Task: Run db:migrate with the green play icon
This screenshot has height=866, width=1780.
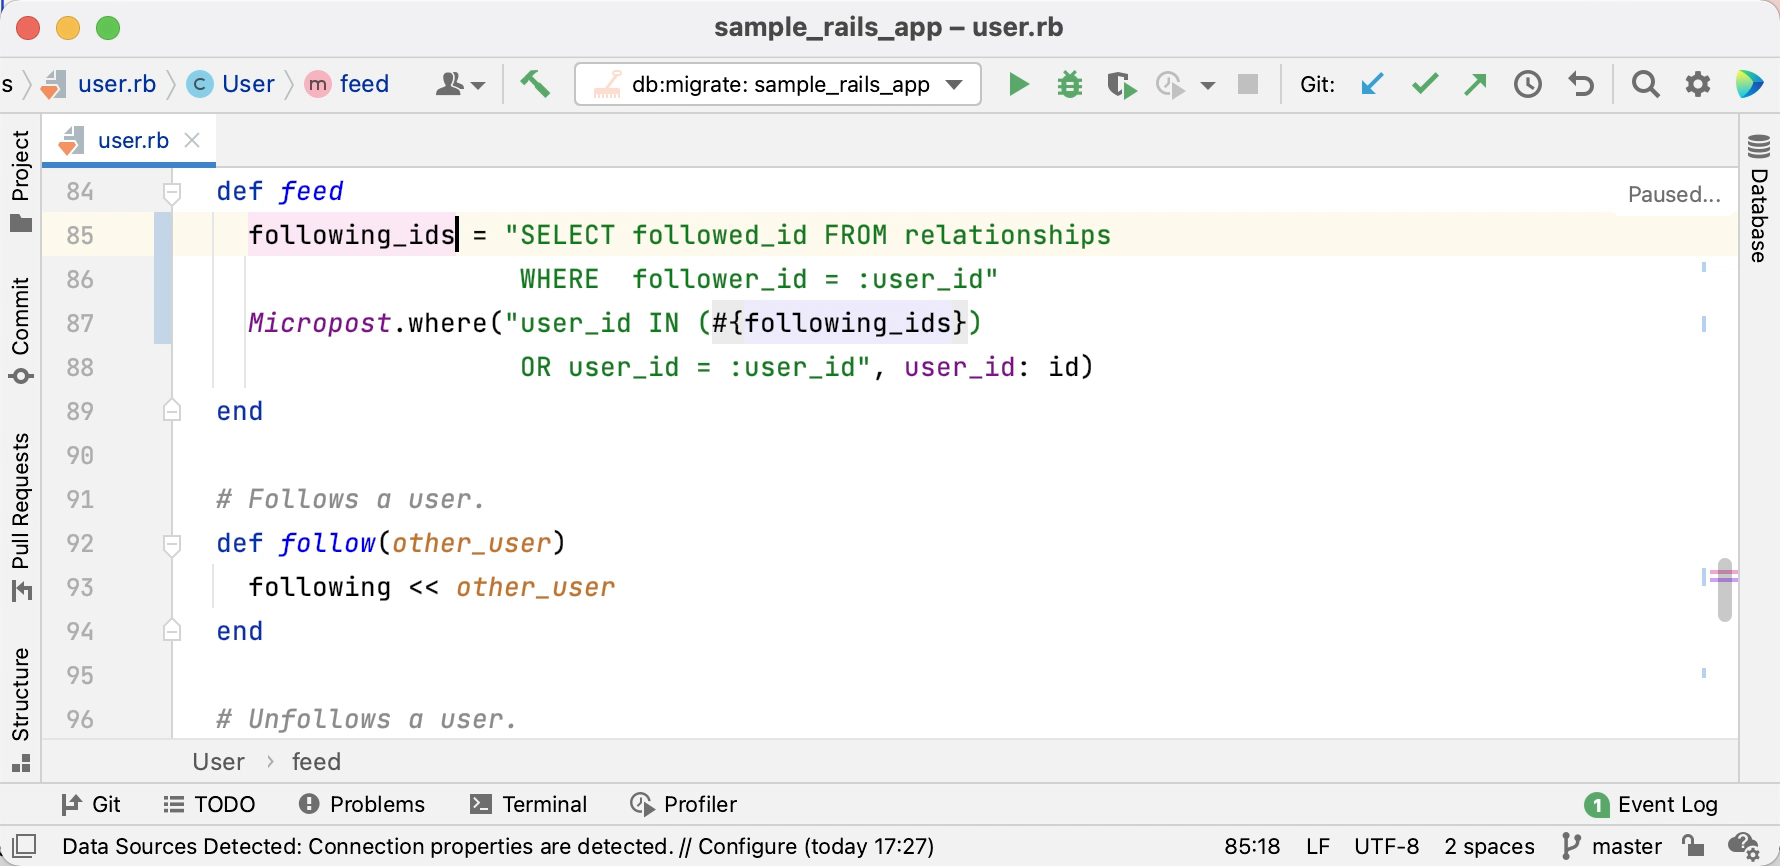Action: click(1018, 84)
